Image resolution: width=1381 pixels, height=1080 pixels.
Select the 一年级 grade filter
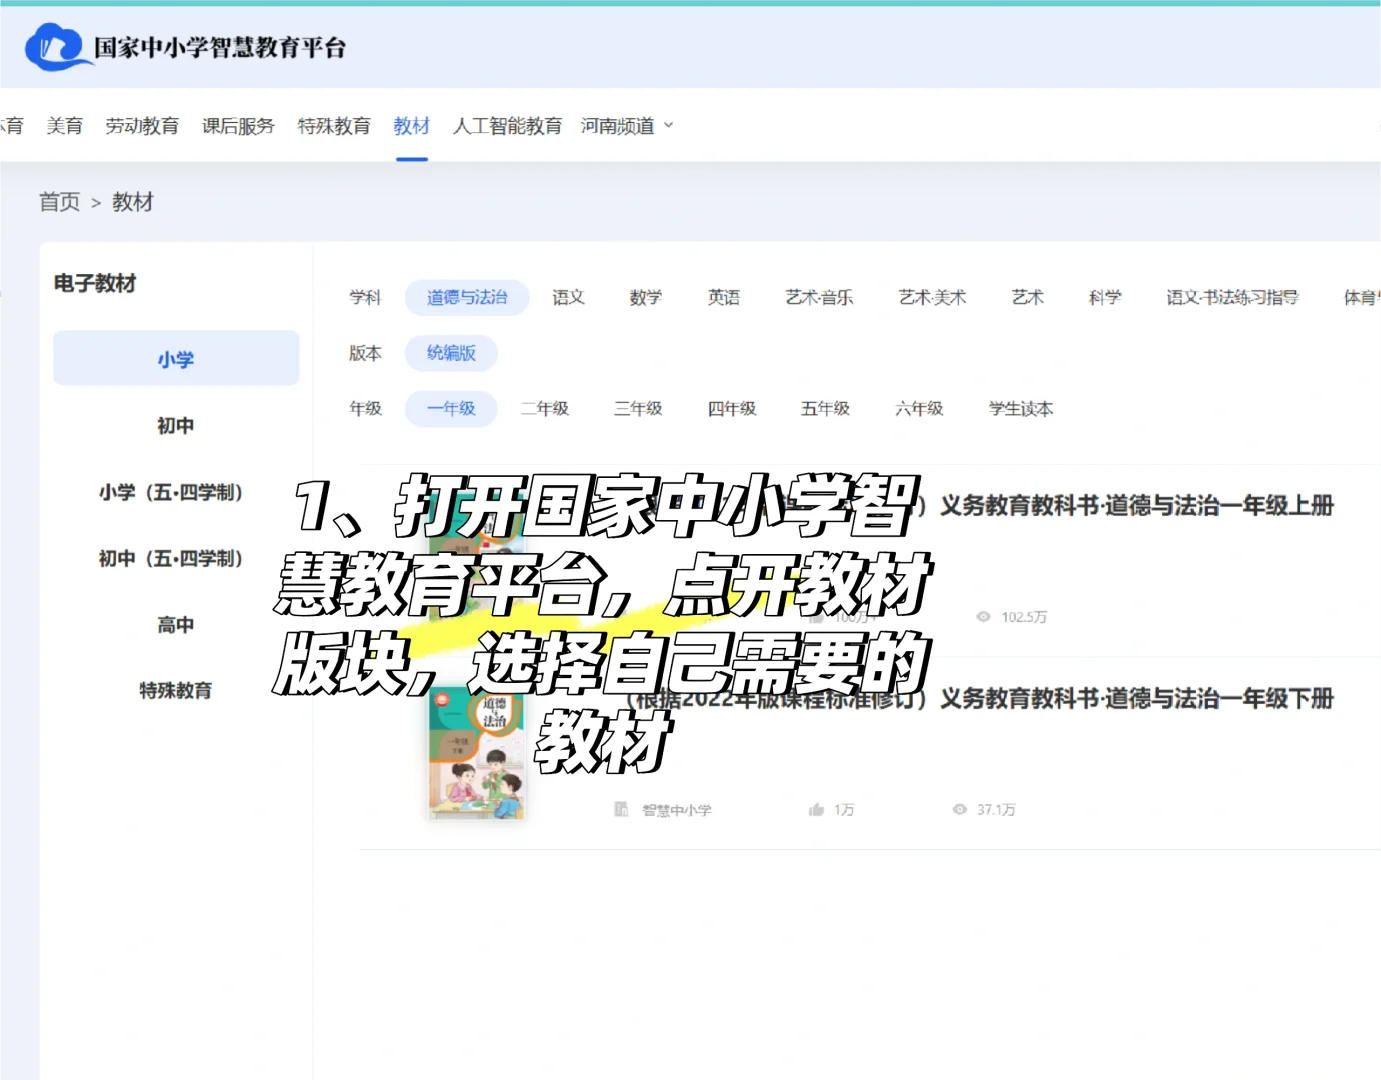[x=451, y=408]
